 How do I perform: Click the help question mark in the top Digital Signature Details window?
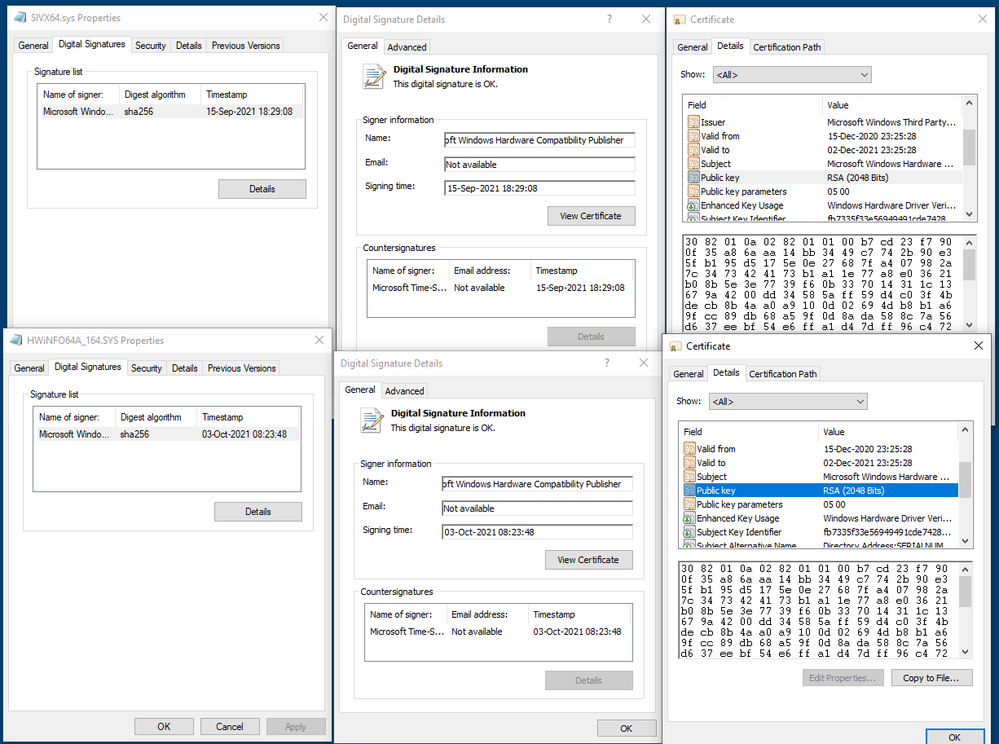tap(609, 19)
